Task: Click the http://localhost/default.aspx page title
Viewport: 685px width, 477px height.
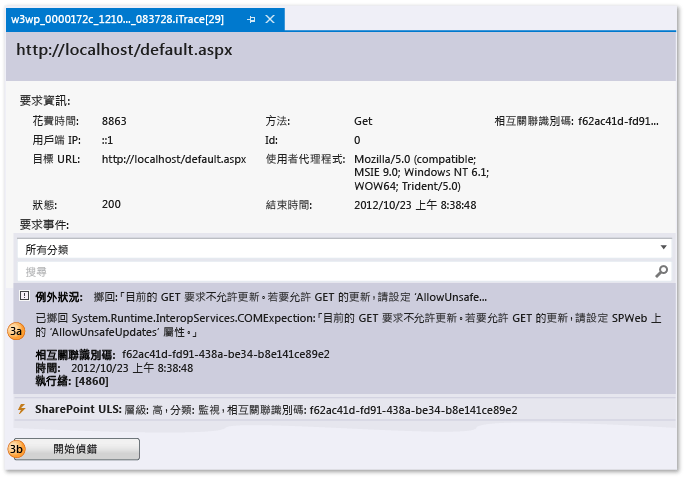Action: [x=125, y=50]
